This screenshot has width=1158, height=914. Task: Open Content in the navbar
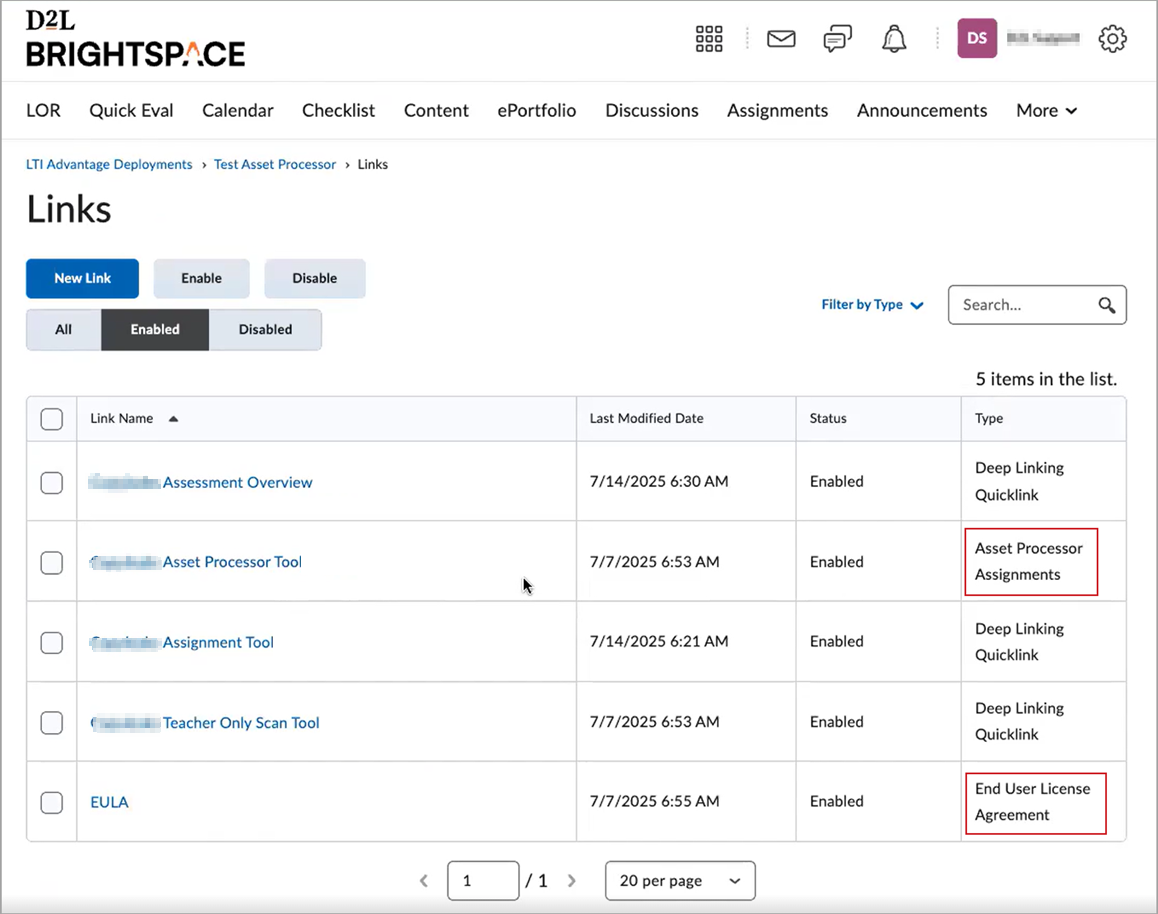[x=436, y=111]
